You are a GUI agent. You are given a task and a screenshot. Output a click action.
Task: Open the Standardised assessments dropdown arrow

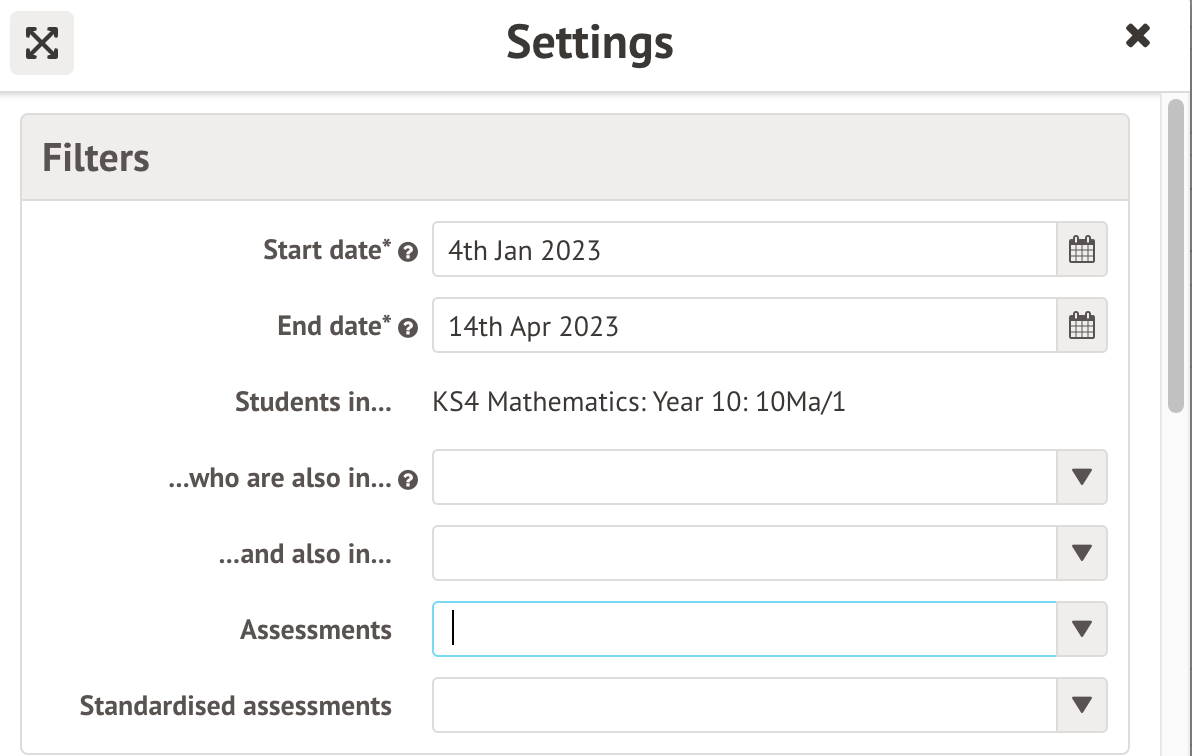[1082, 705]
